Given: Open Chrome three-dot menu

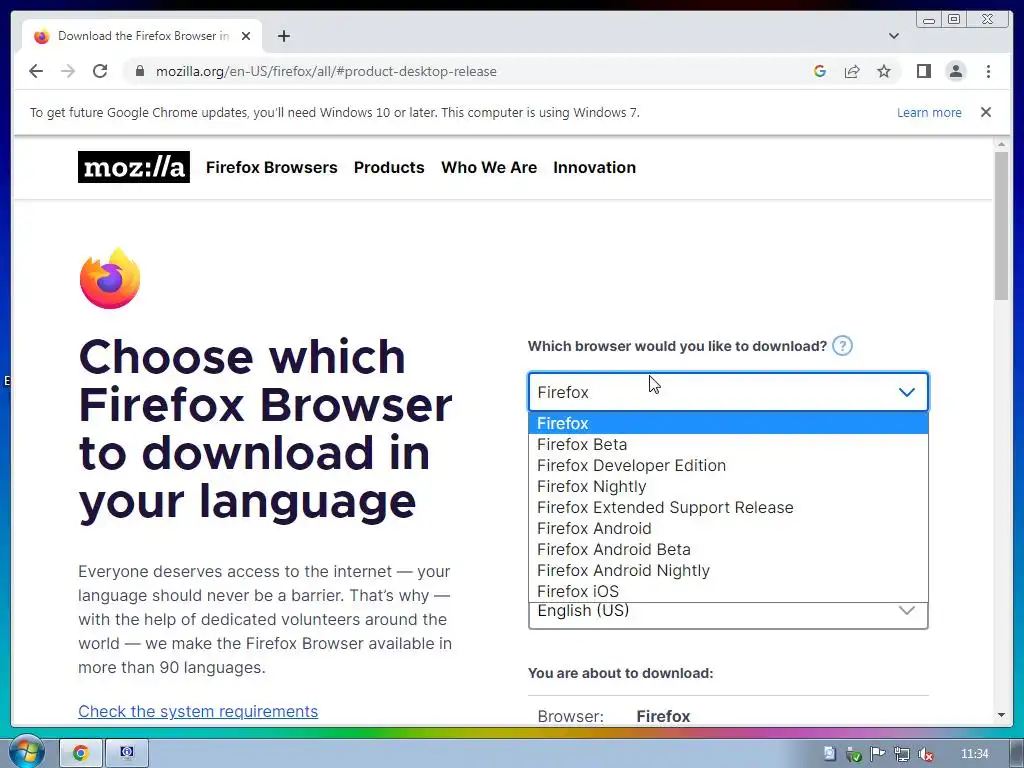Looking at the screenshot, I should tap(988, 71).
